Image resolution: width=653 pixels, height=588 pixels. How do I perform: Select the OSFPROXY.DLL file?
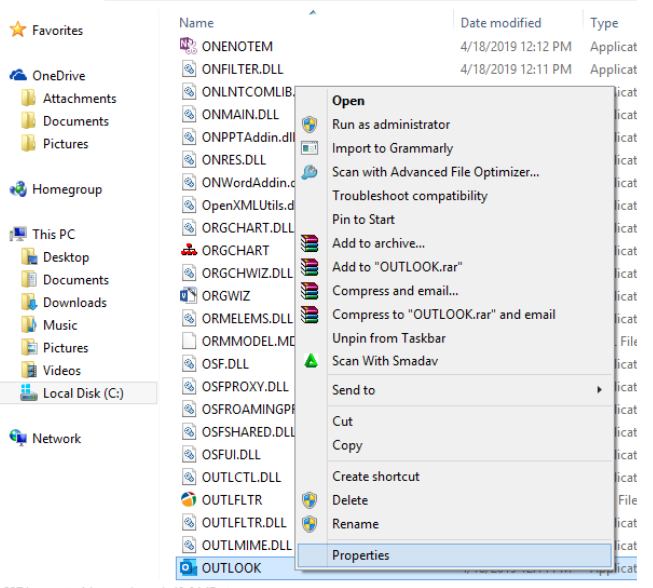pos(245,386)
